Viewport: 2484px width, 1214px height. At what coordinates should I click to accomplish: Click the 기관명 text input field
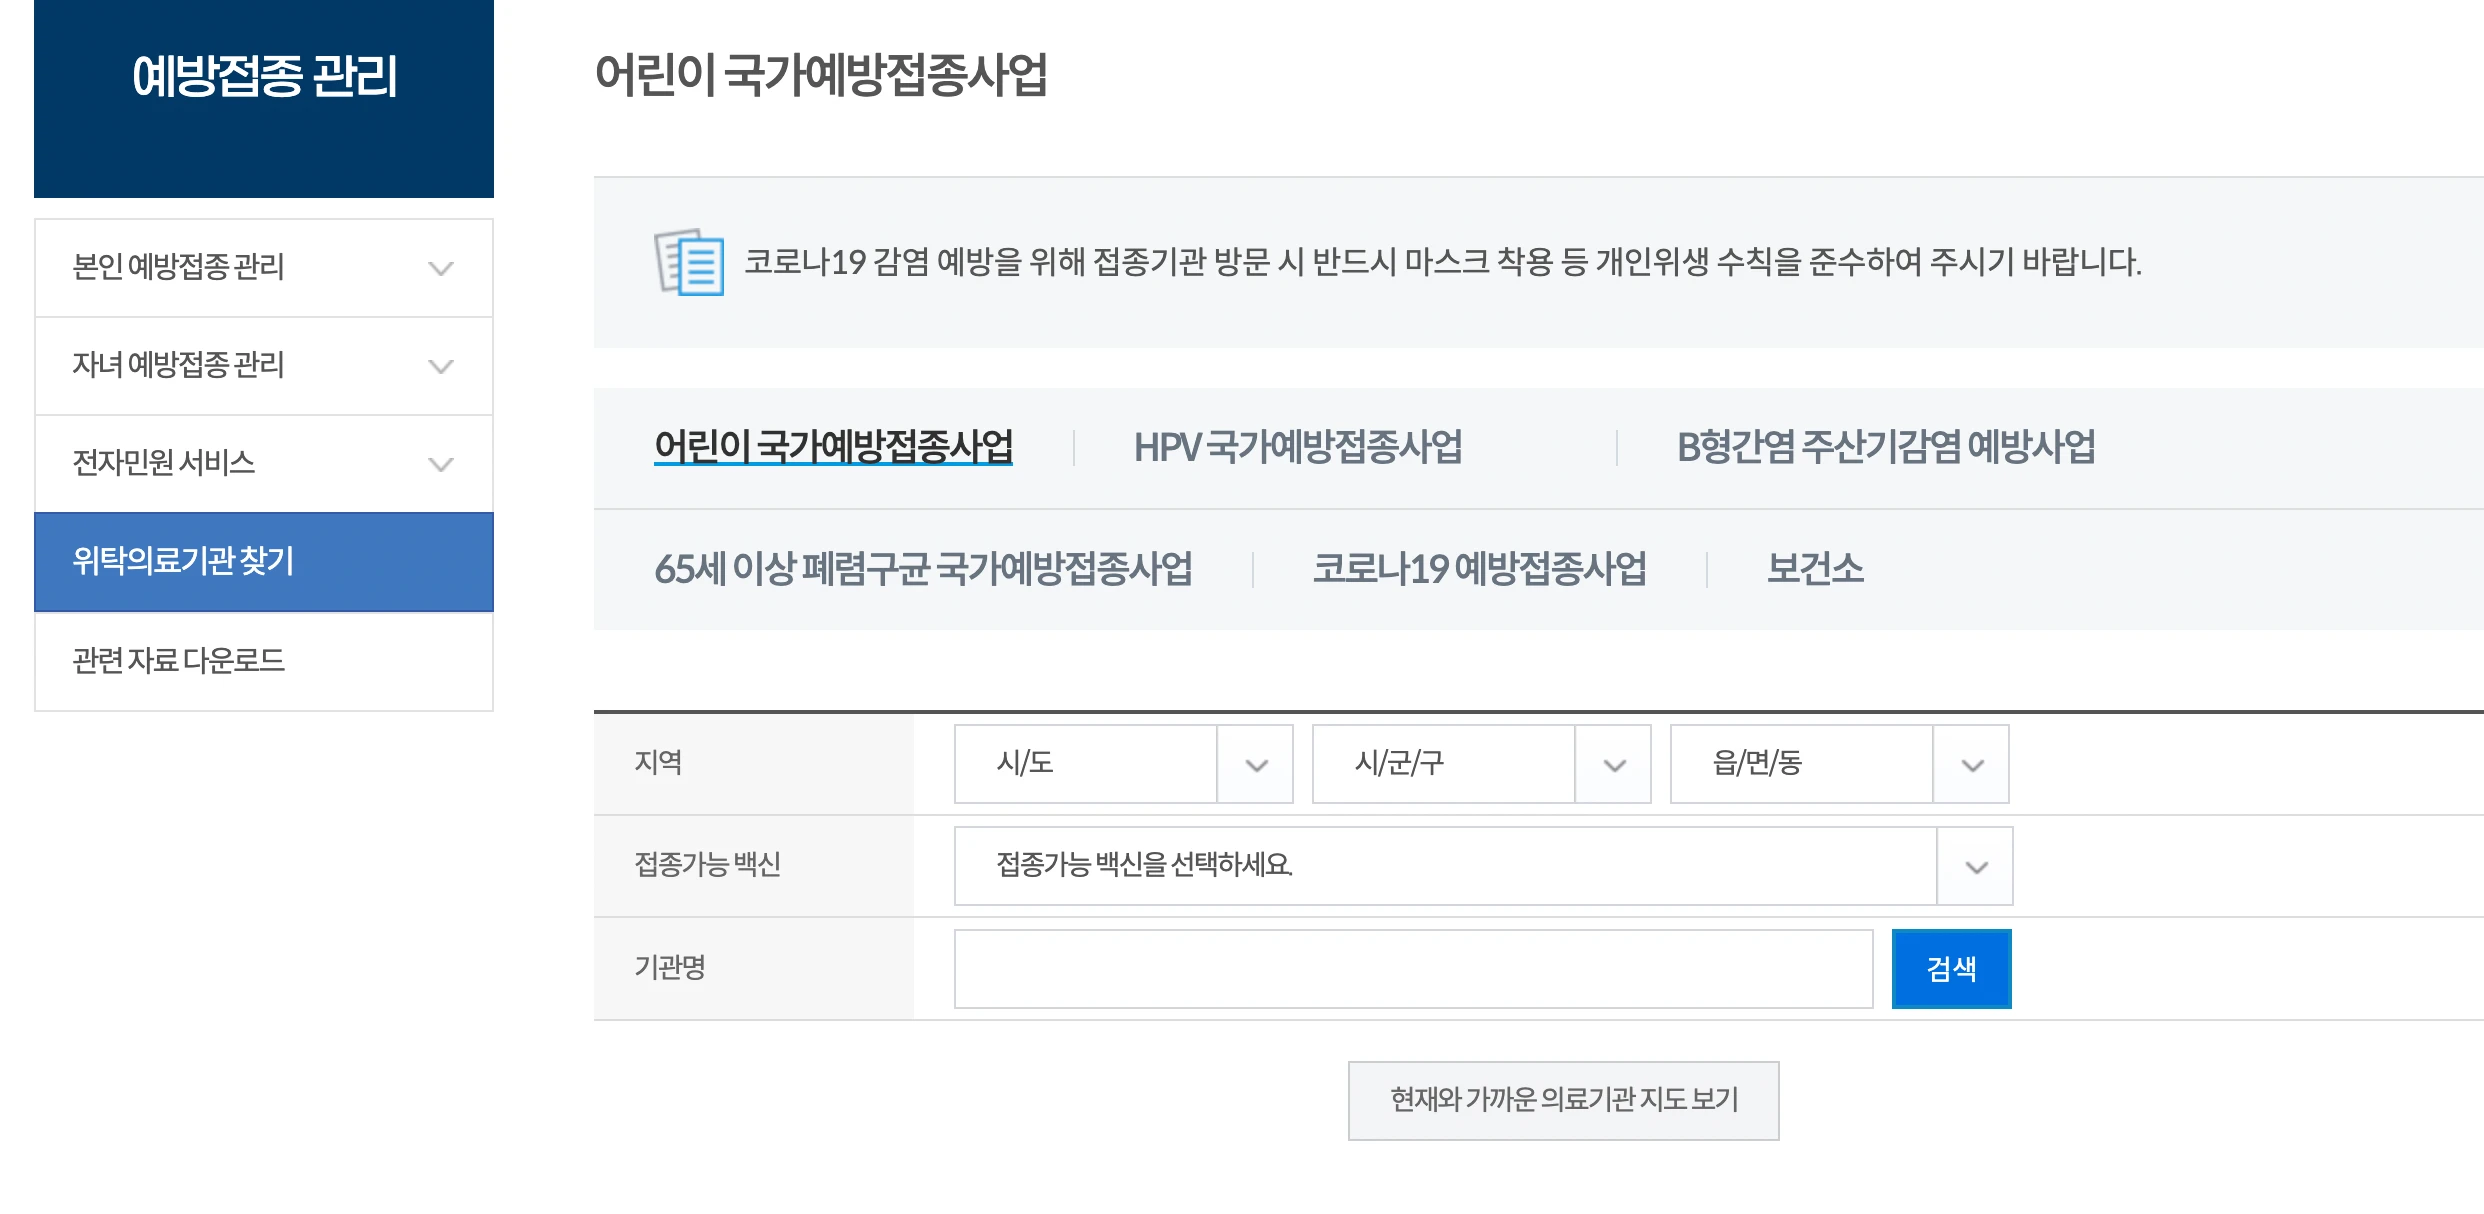point(1412,969)
